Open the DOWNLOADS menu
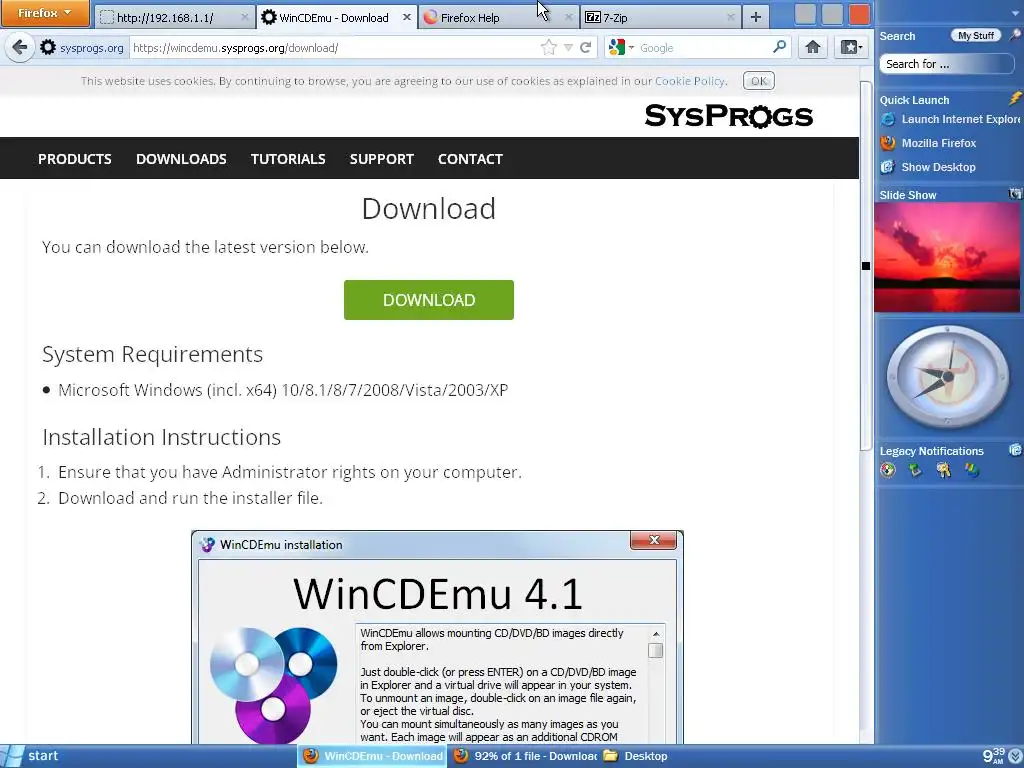1024x768 pixels. click(x=181, y=159)
